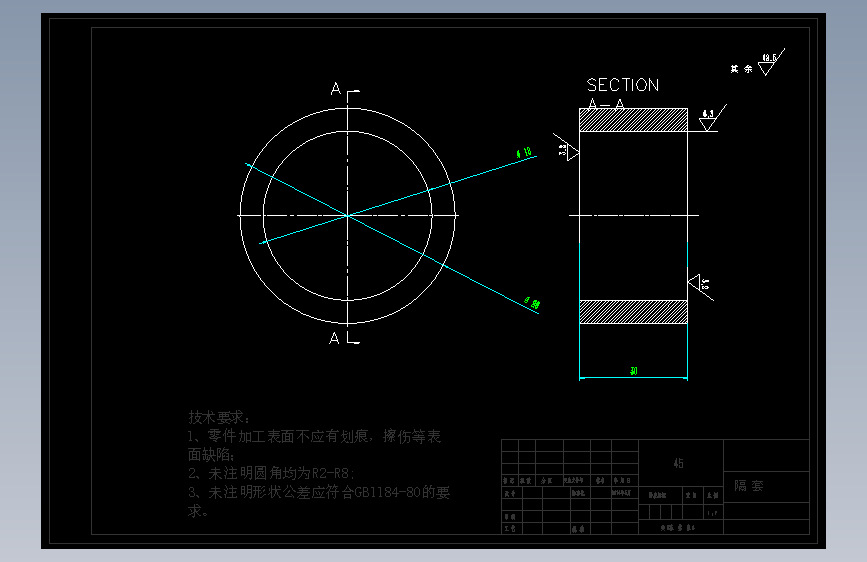Select roughness symbol on left face of section
The width and height of the screenshot is (867, 562).
[566, 147]
